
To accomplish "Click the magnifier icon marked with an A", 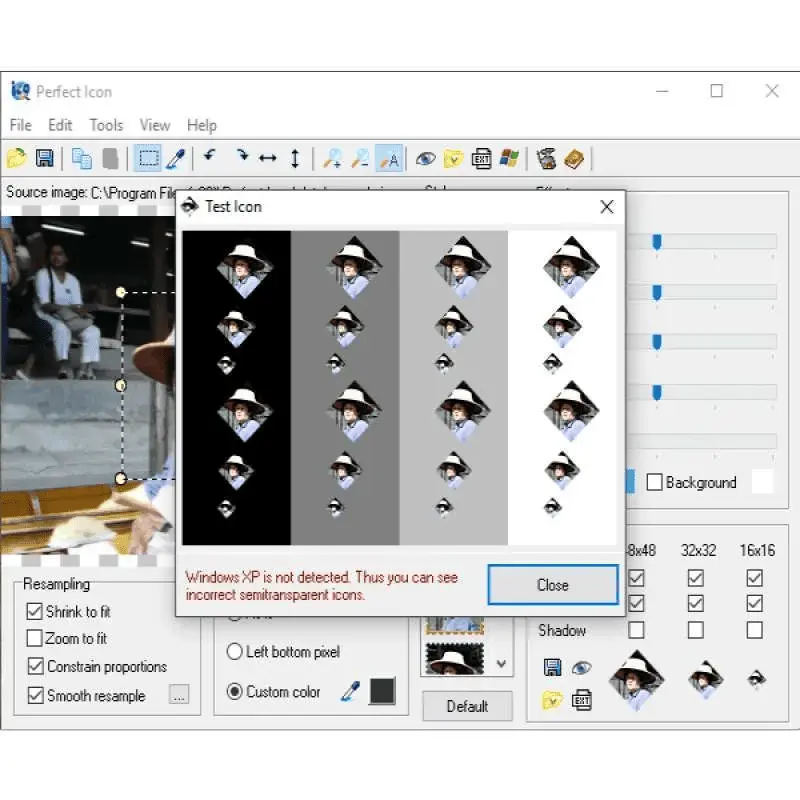I will (389, 158).
